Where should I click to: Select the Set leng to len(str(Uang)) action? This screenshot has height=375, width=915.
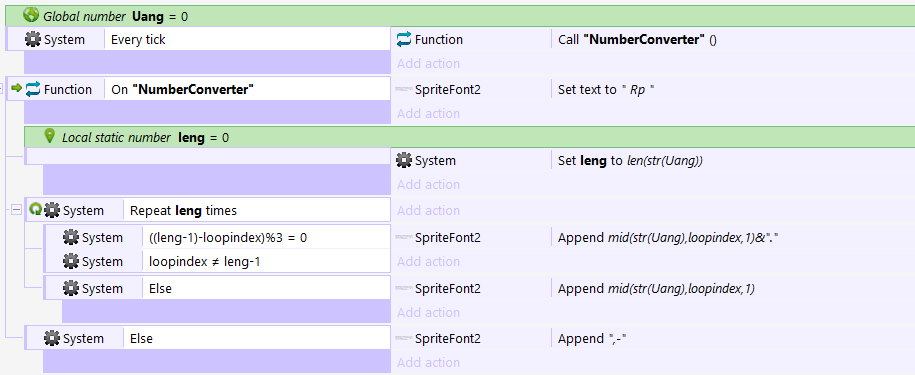pos(630,160)
